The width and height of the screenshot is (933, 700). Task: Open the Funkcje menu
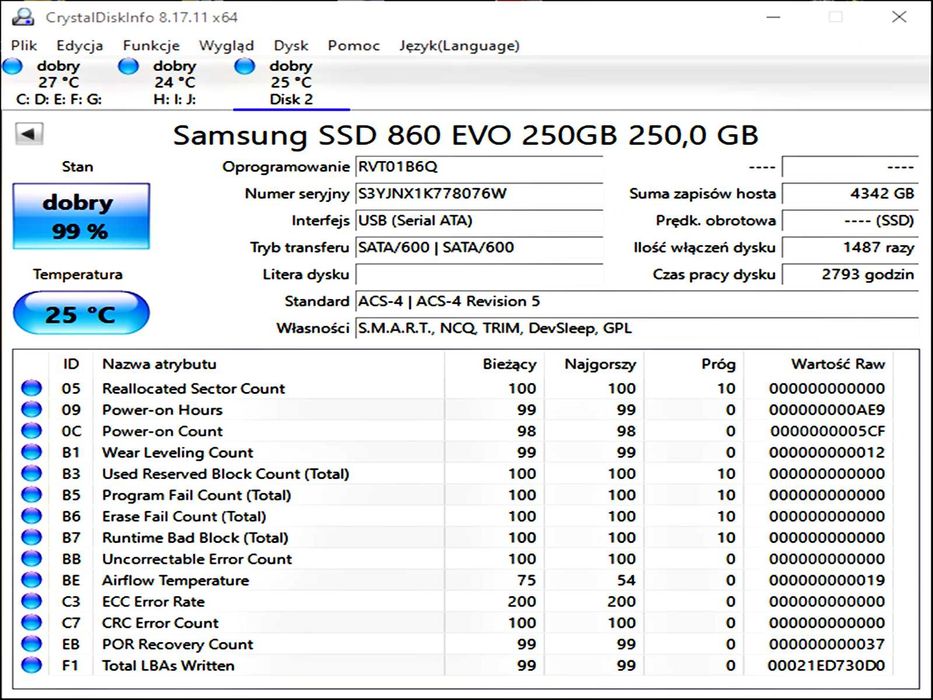[x=151, y=46]
